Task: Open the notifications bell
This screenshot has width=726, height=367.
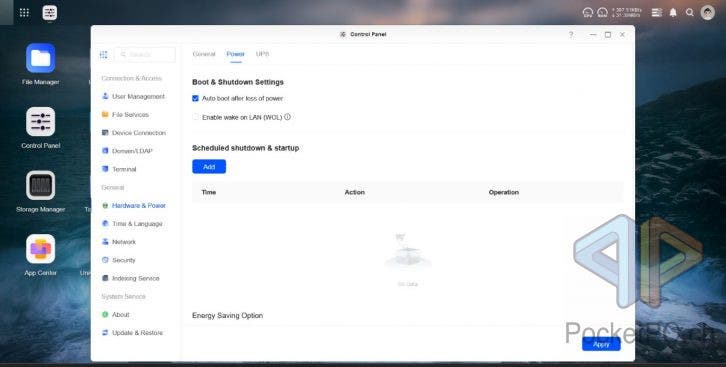Action: [673, 12]
